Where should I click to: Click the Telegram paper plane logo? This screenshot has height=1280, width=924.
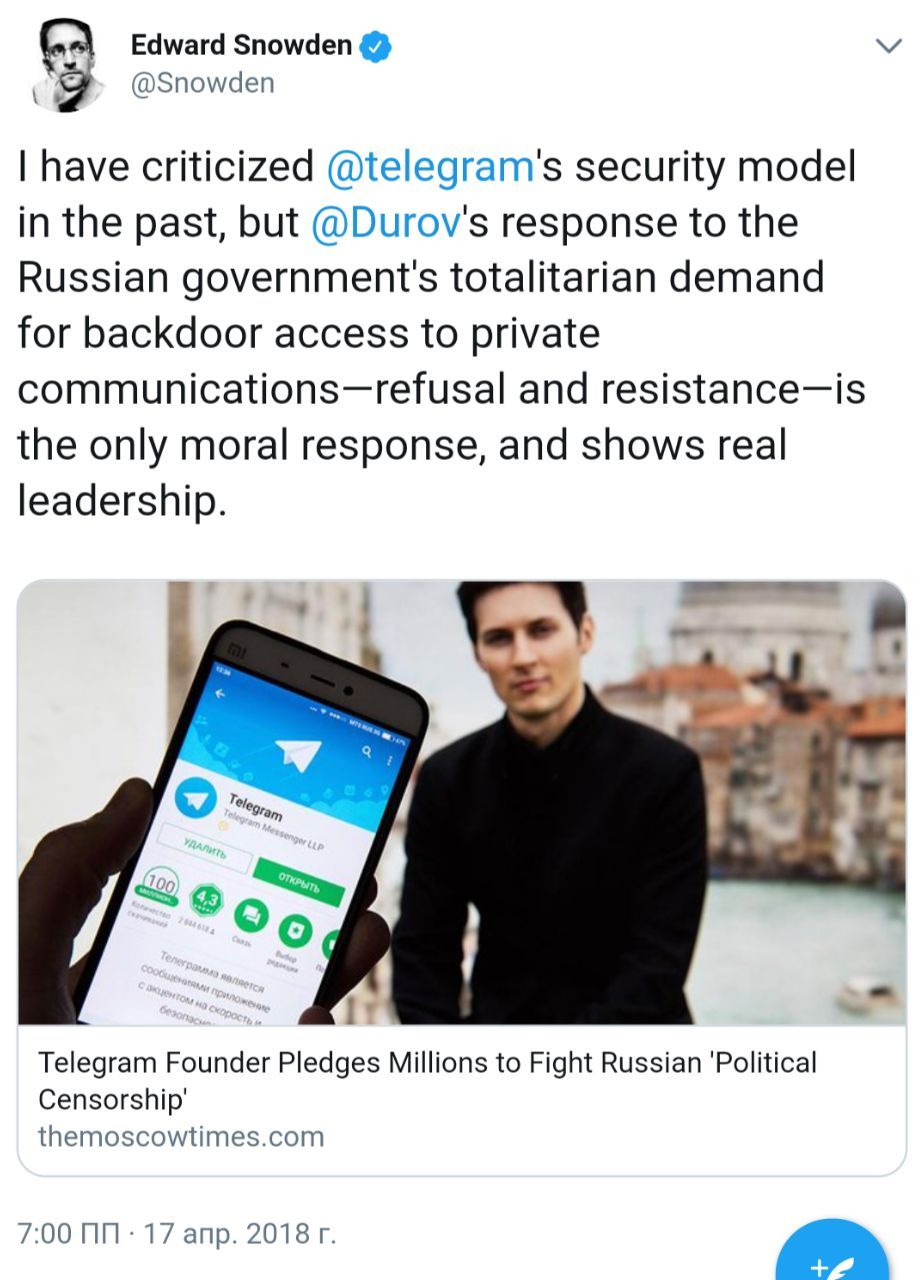[x=298, y=752]
